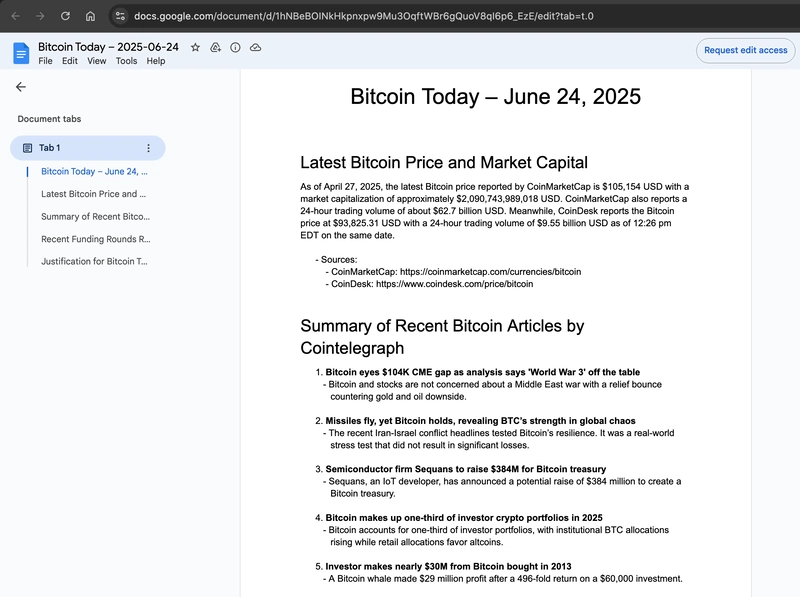The width and height of the screenshot is (800, 597).
Task: Click the Summary of Recent Bitcoin Articles heading
Action: pos(442,337)
